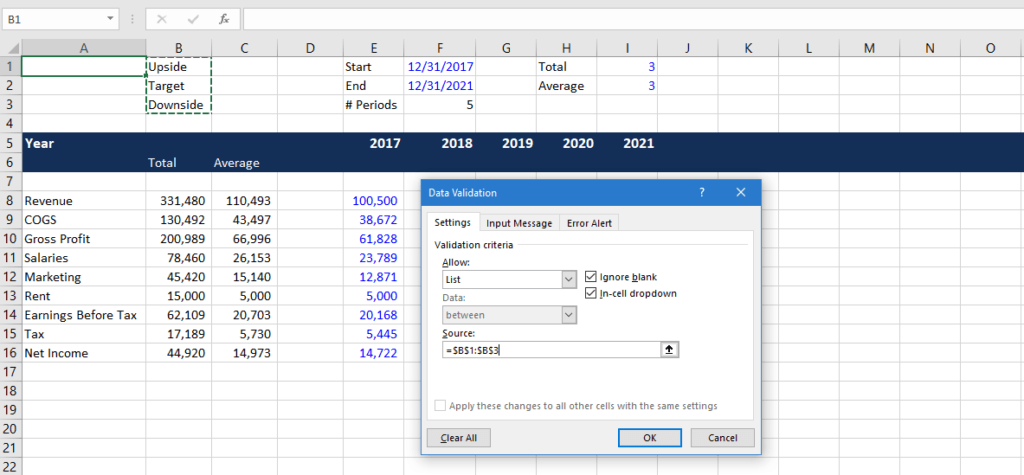Click the Start date 12/31/2017 cell
The height and width of the screenshot is (475, 1024).
(440, 67)
